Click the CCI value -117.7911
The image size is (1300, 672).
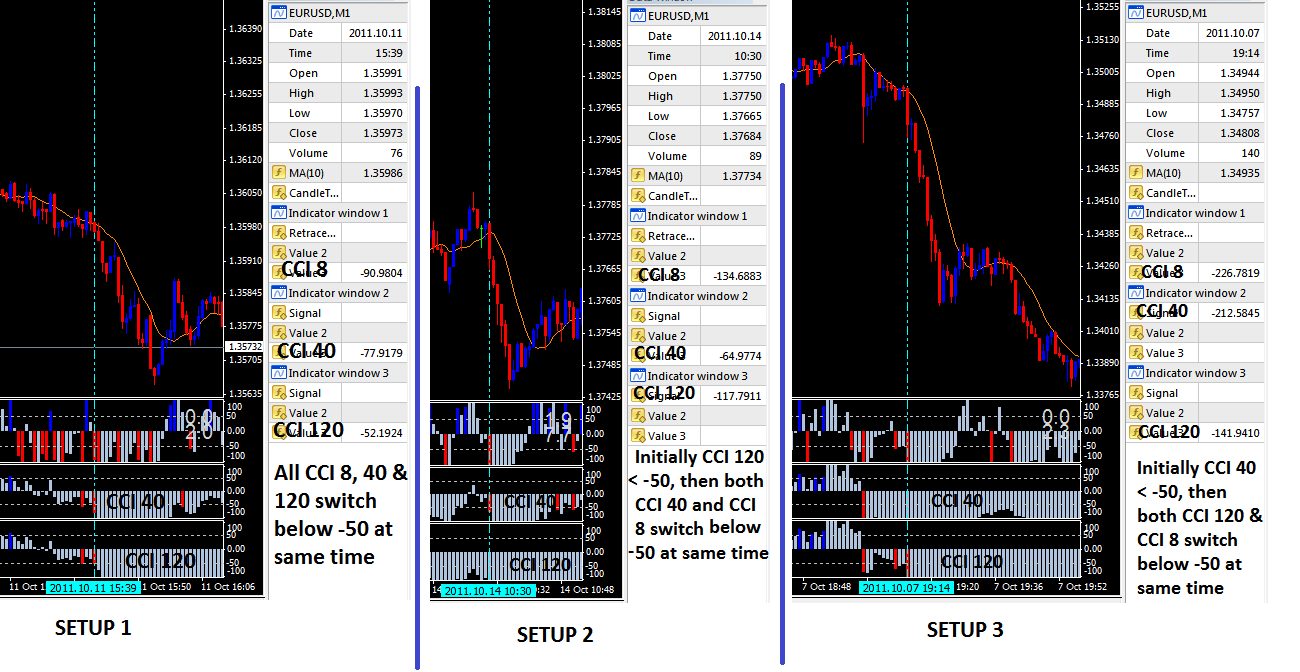pos(735,396)
